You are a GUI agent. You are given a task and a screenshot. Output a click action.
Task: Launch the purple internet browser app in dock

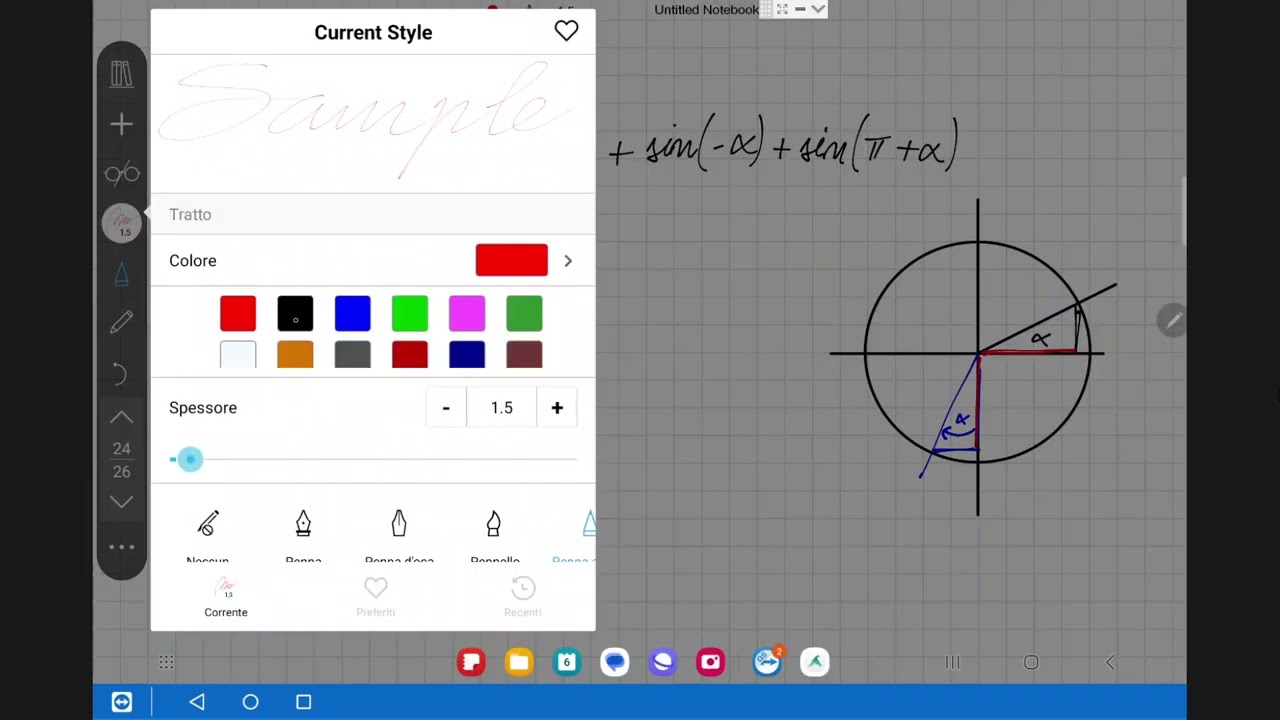(x=662, y=661)
